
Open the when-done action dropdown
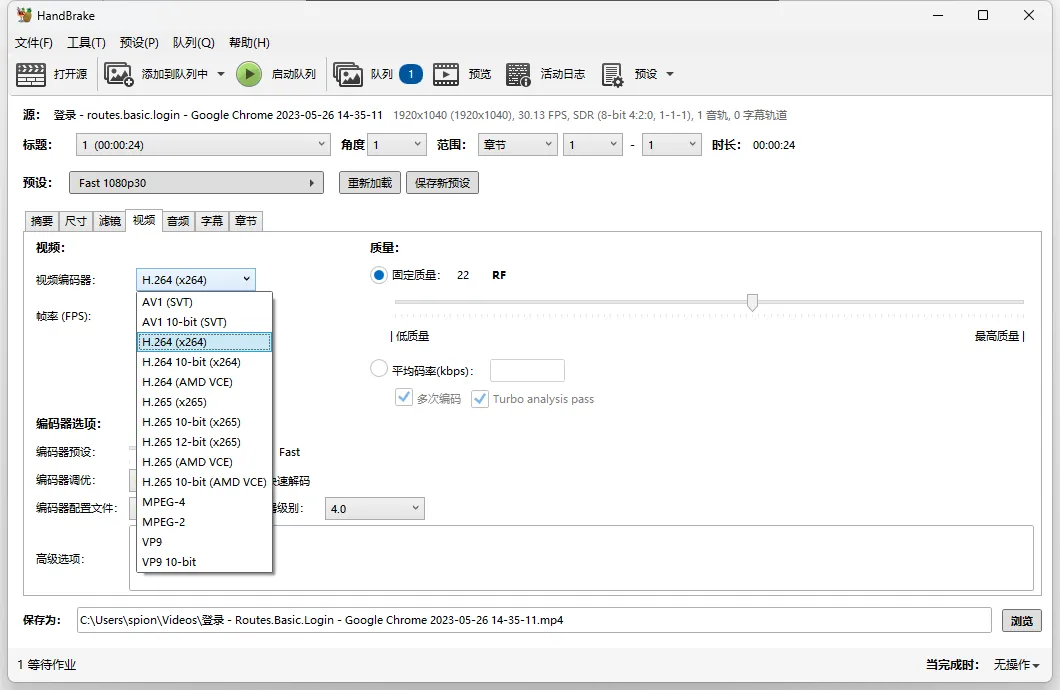[x=1016, y=665]
